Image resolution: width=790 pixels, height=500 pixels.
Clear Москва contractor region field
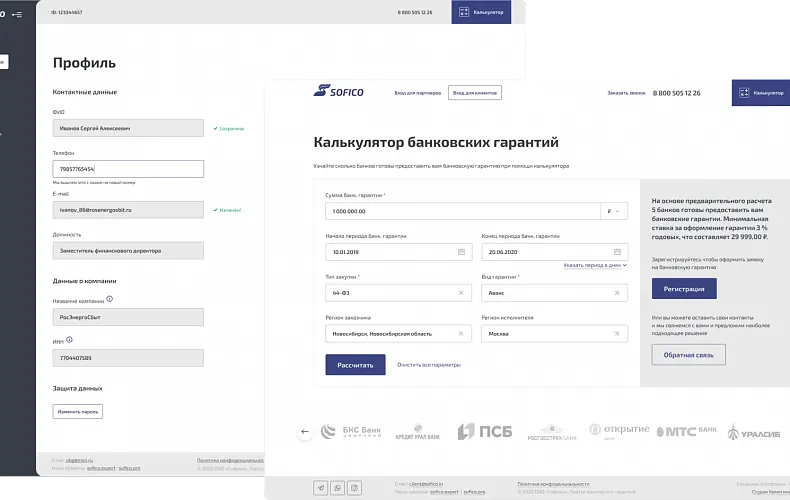pos(617,334)
